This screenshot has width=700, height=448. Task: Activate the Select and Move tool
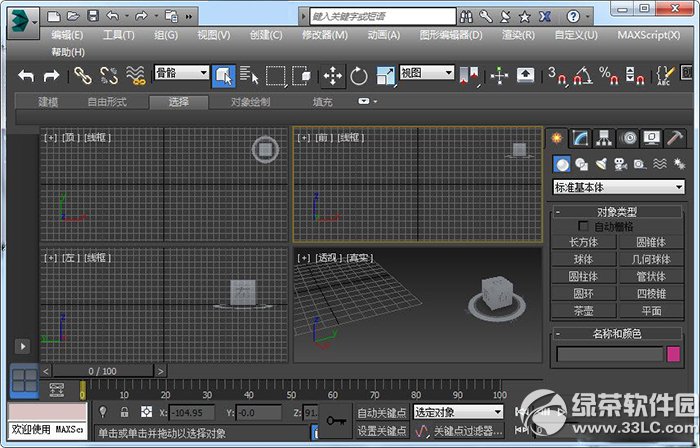(333, 76)
